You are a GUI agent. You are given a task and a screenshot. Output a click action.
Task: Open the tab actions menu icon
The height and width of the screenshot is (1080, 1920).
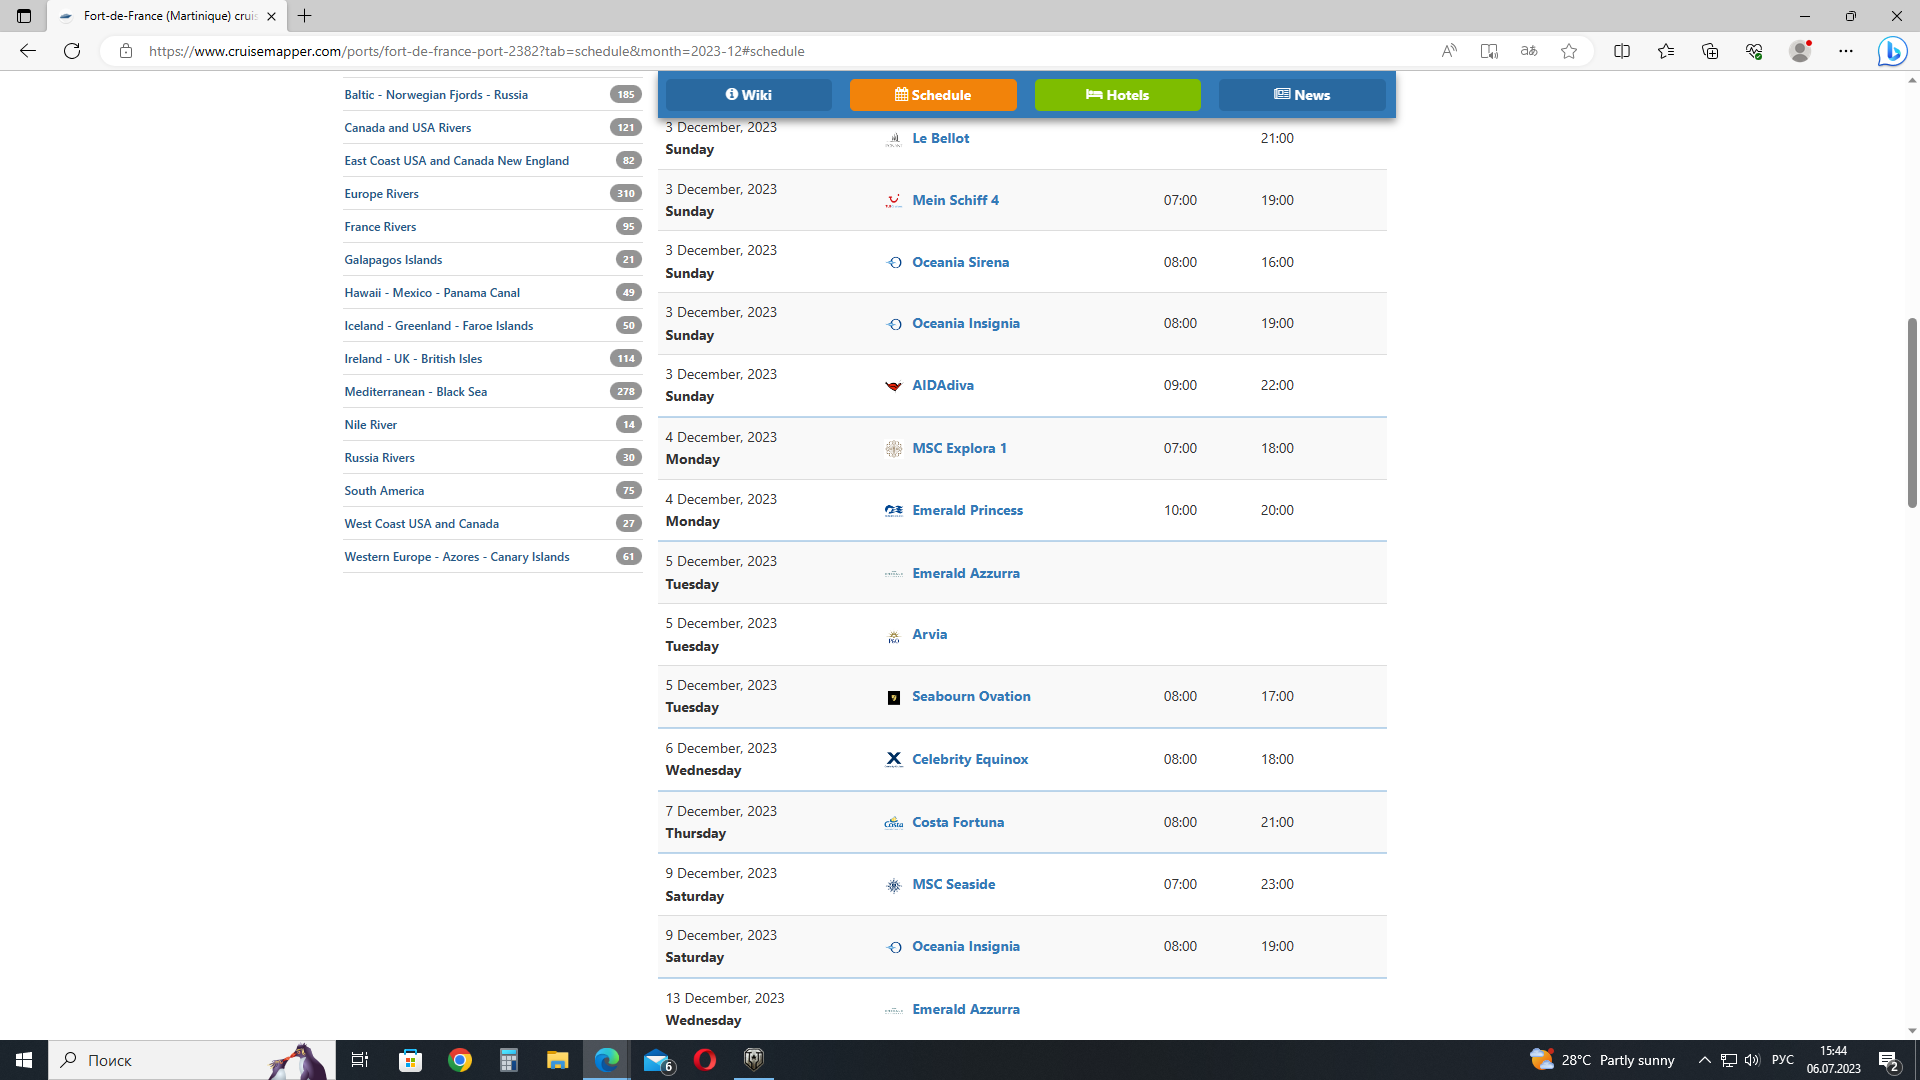pos(24,16)
